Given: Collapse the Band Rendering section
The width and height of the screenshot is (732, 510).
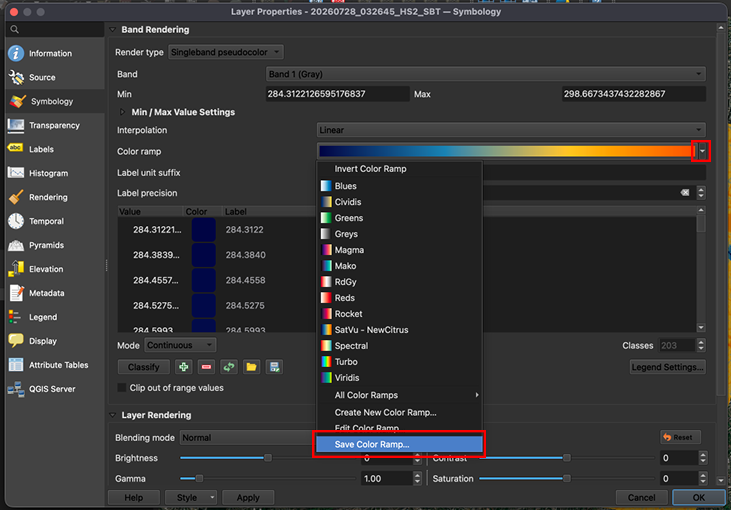Looking at the screenshot, I should point(113,29).
